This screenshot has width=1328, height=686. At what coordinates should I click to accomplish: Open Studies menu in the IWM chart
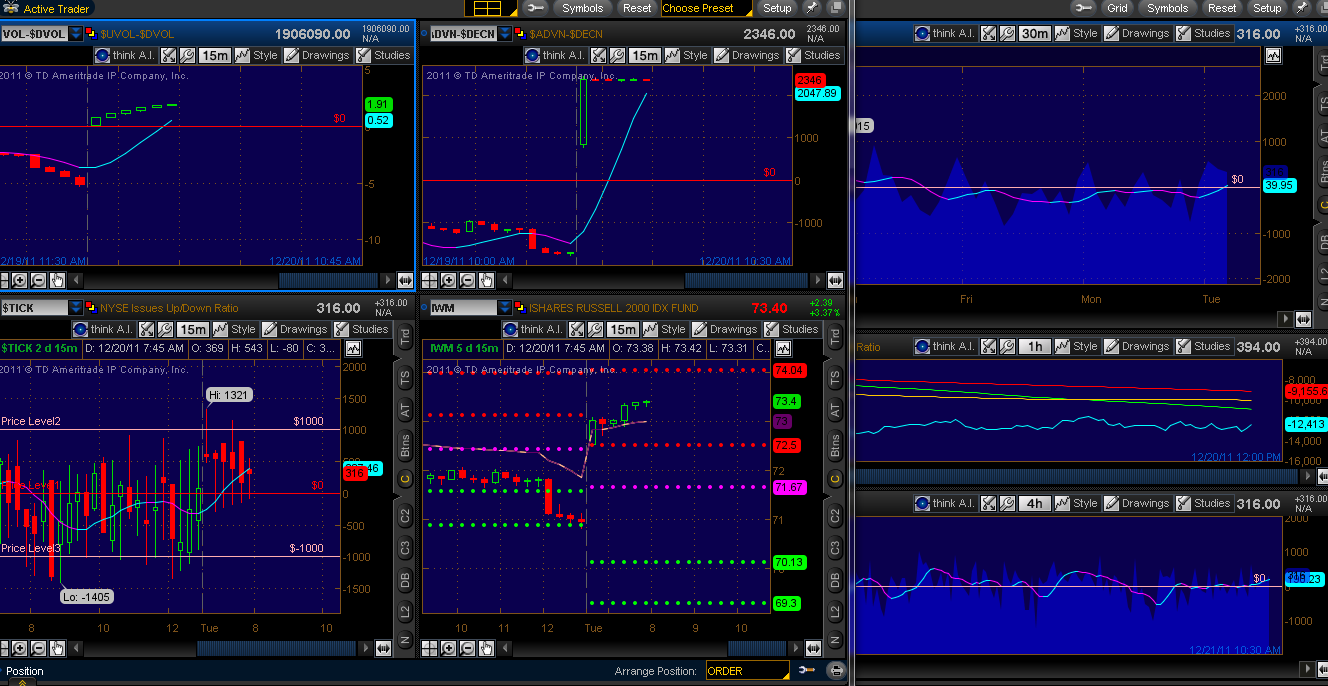(x=792, y=329)
